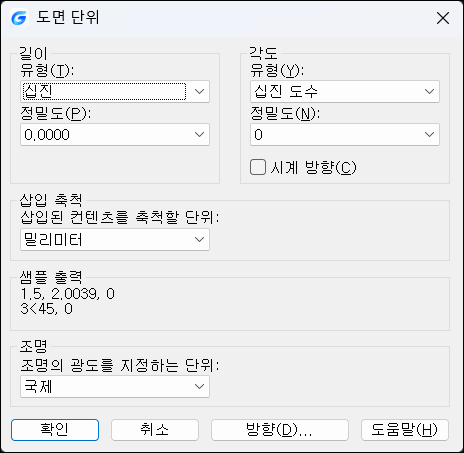Expand the 길이 정밀도(P) dropdown showing 0.0000
This screenshot has width=464, height=453.
click(115, 135)
